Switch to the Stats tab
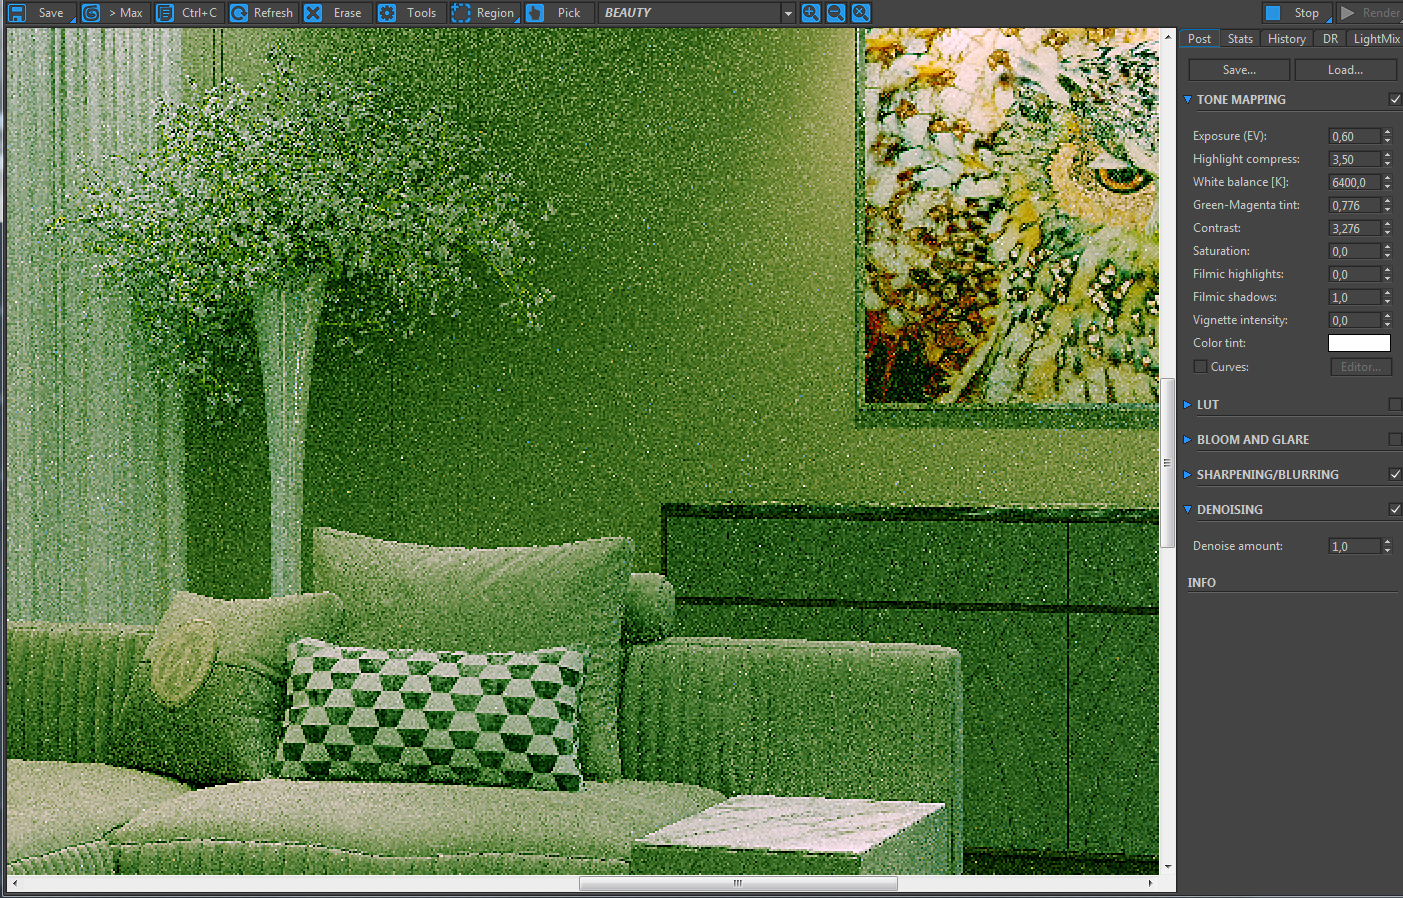This screenshot has width=1403, height=898. coord(1240,39)
